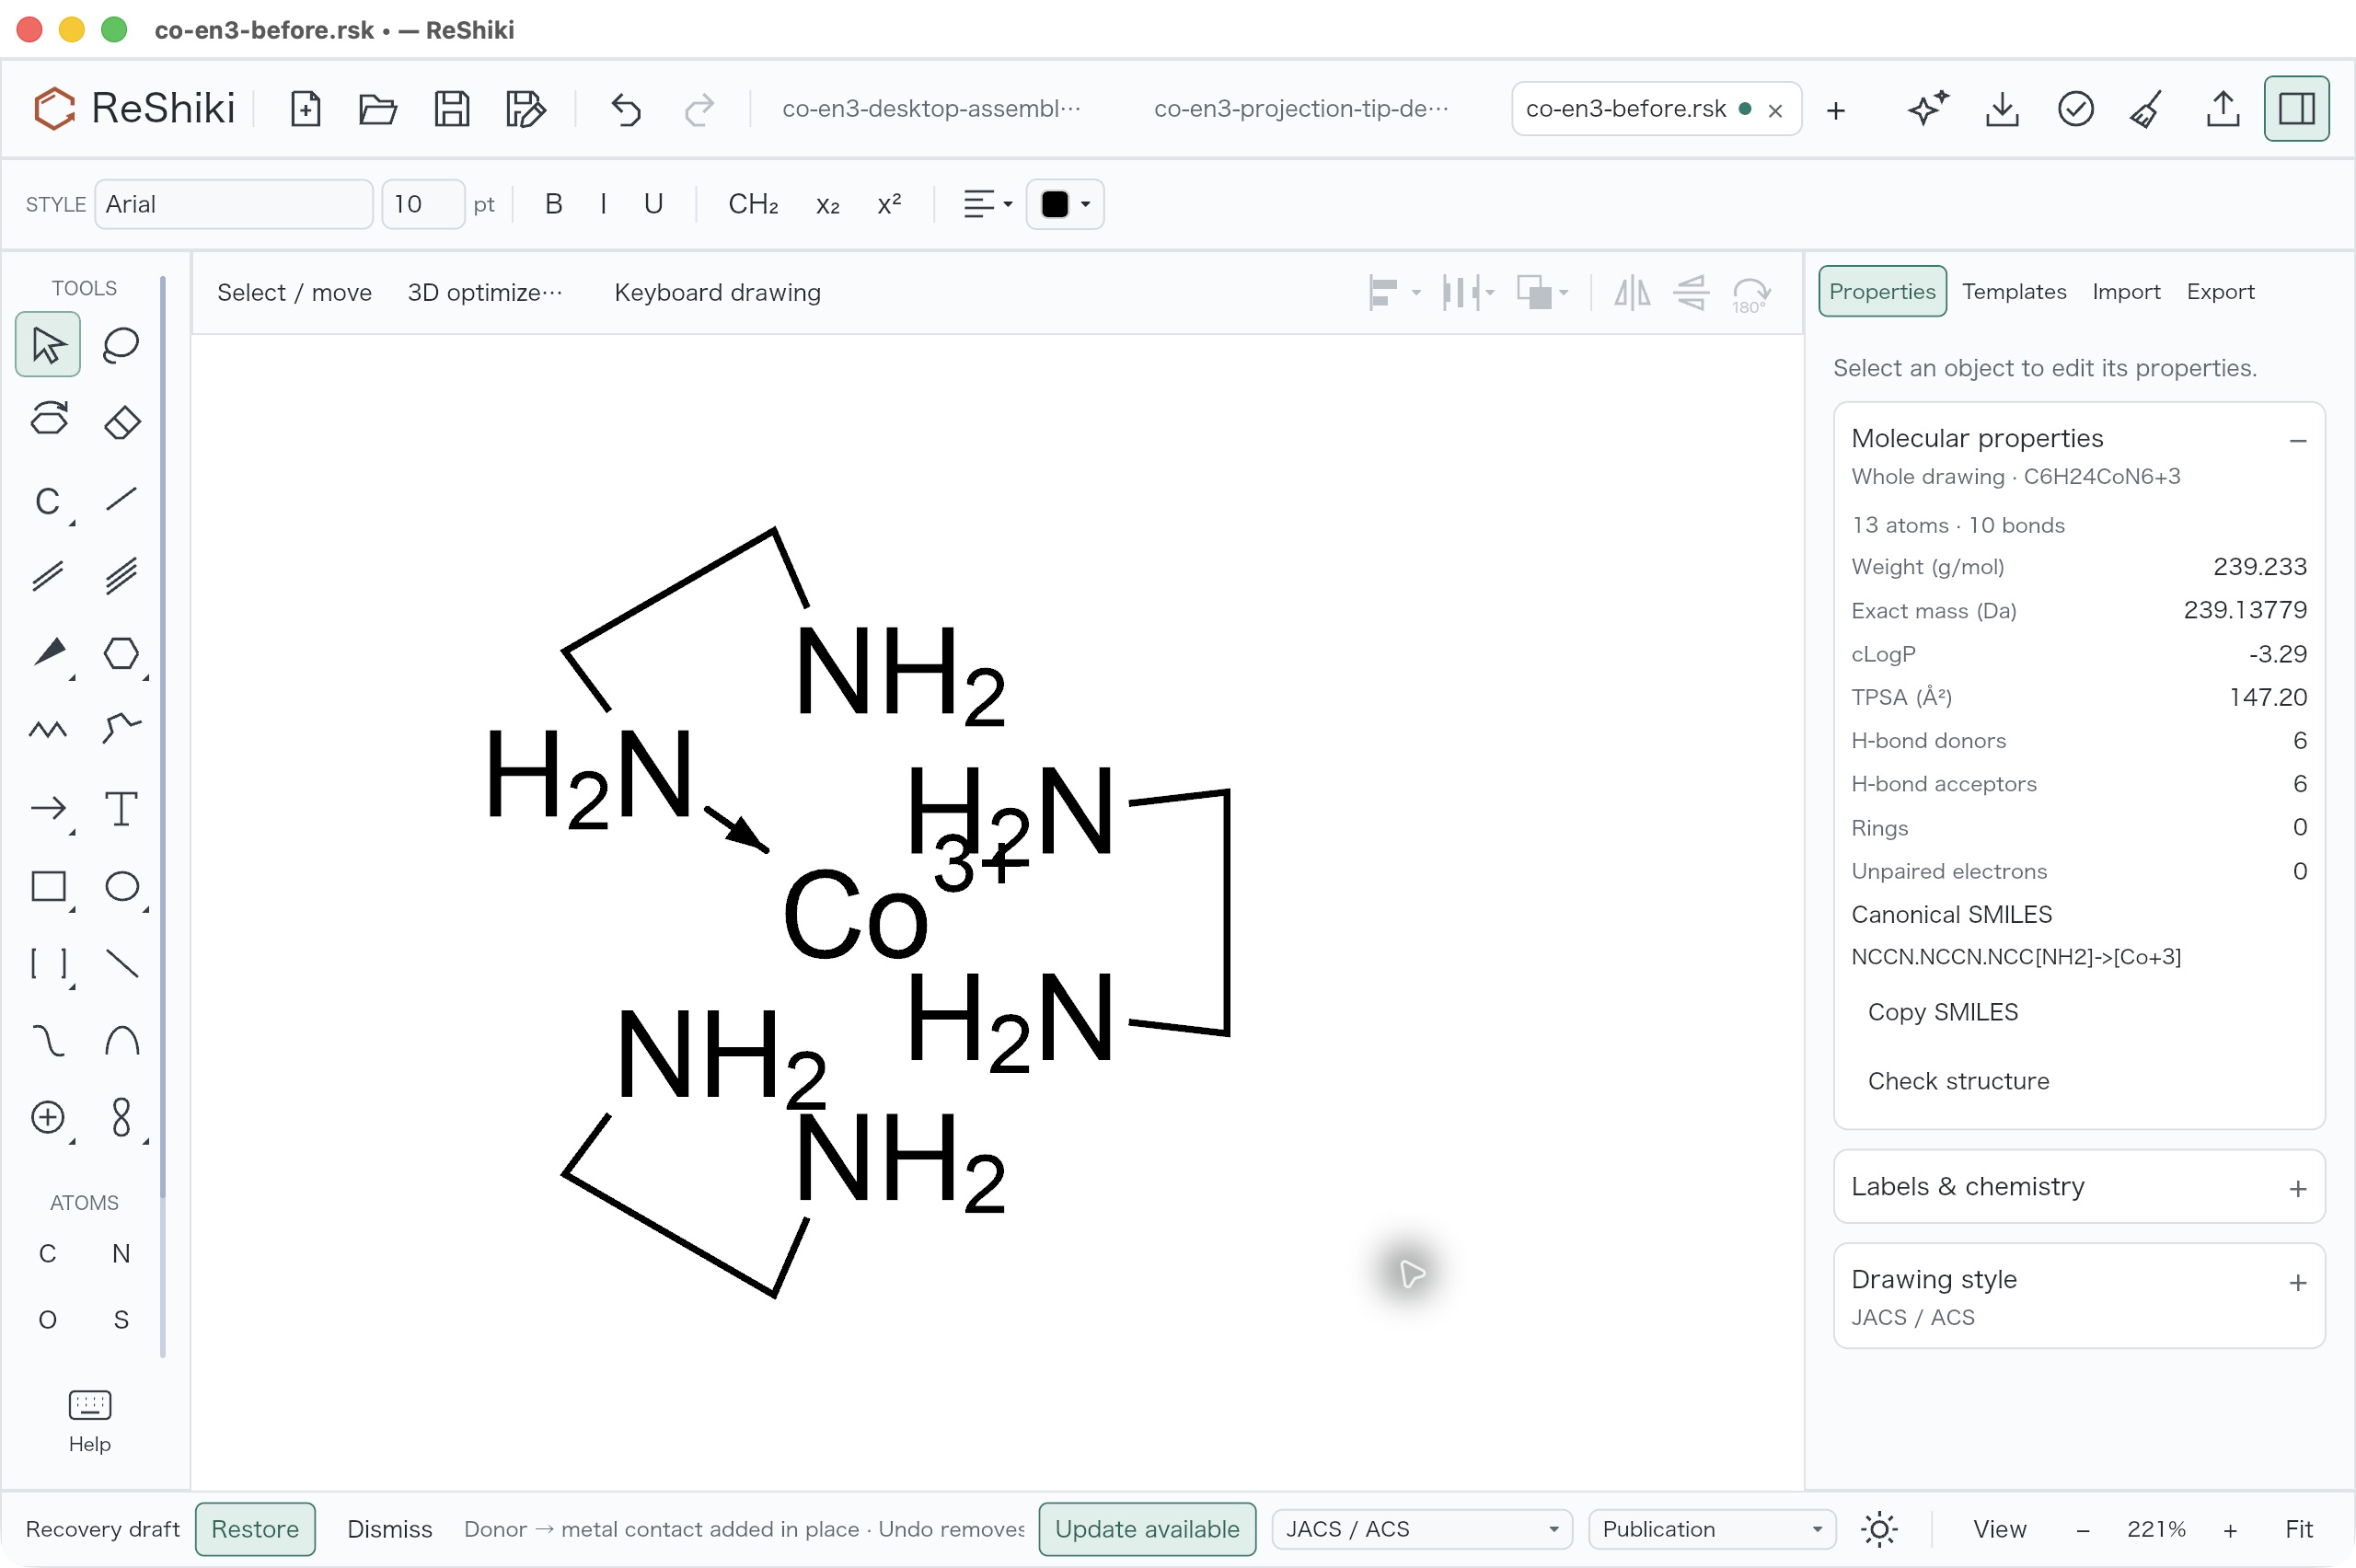The height and width of the screenshot is (1568, 2356).
Task: Select the reaction arrow tool
Action: click(x=48, y=808)
